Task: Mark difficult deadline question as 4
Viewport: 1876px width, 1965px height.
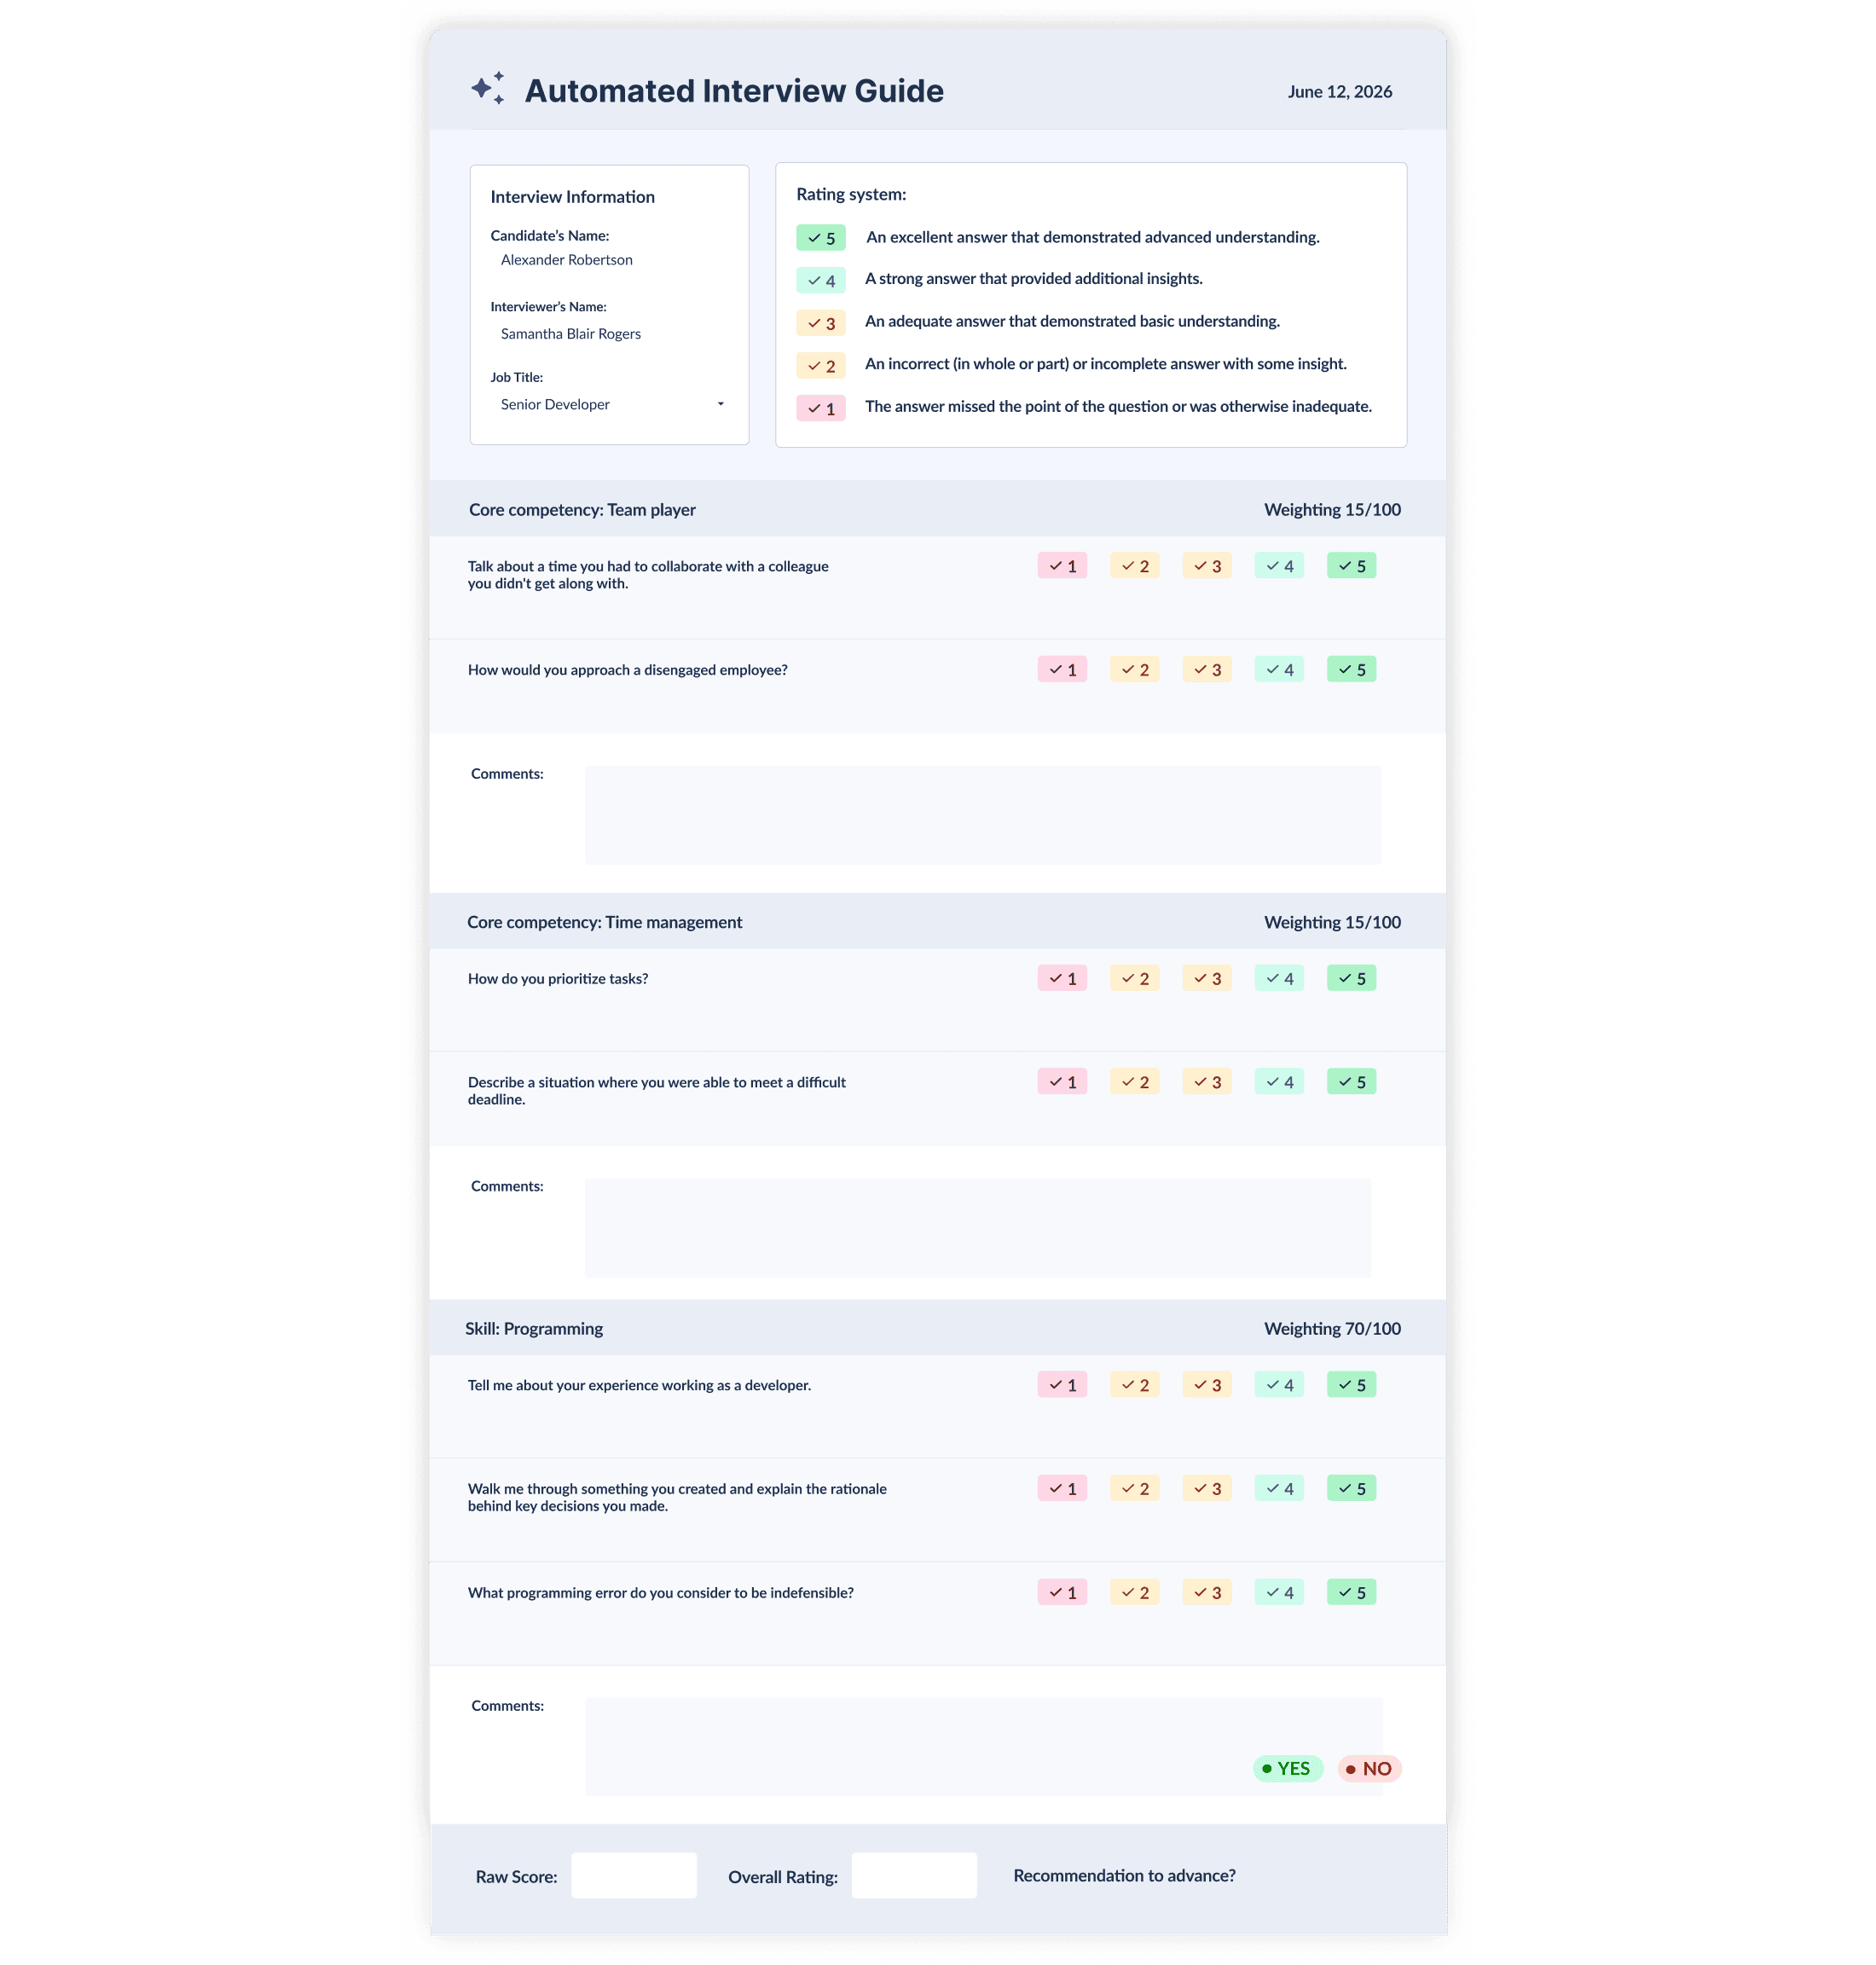Action: tap(1279, 1082)
